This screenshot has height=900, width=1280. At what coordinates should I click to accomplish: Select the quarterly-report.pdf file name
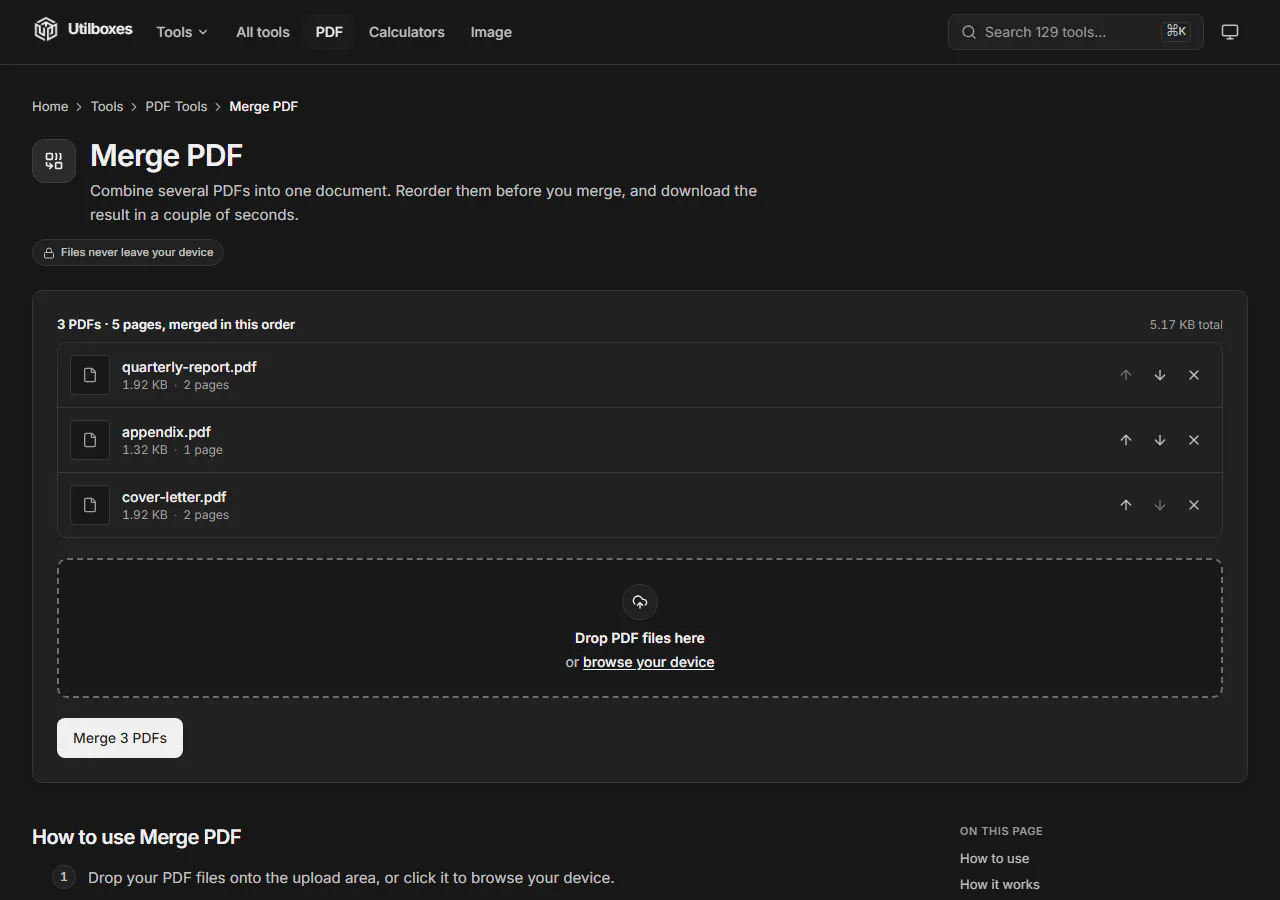[189, 367]
